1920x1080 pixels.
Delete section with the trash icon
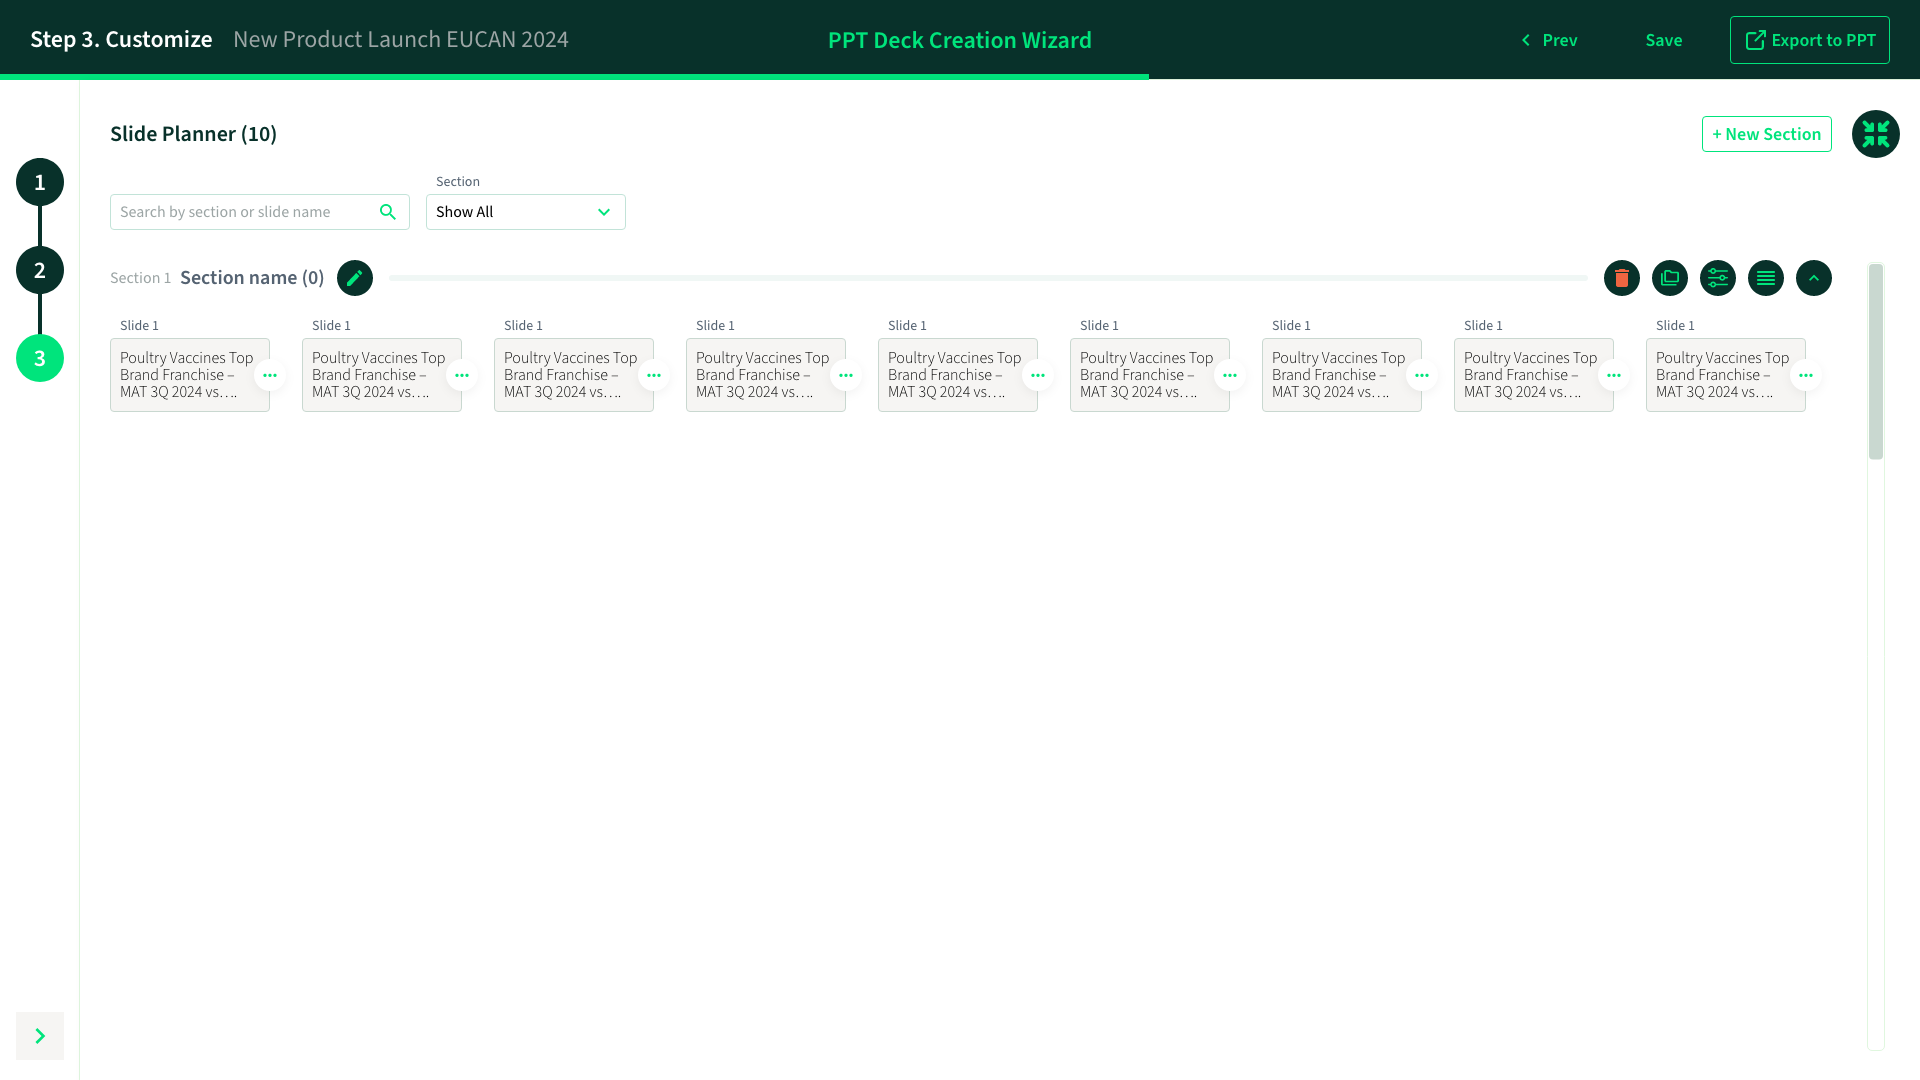pyautogui.click(x=1622, y=278)
